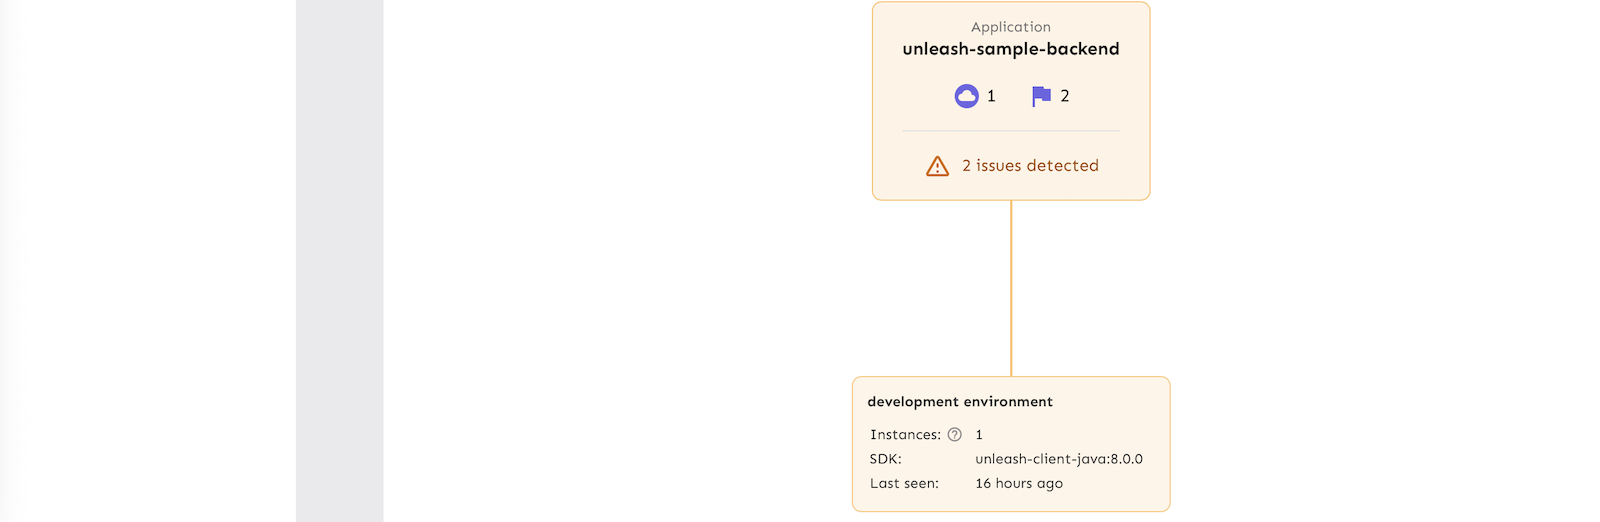Click the flag count '2' beside flag
Screen dimensions: 1600x522
[x=1065, y=96]
